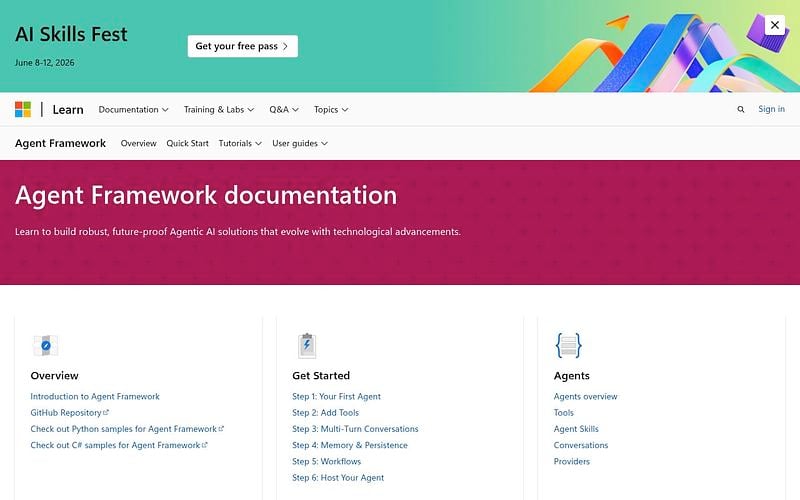Viewport: 800px width, 500px height.
Task: Click Get your free pass button
Action: click(x=242, y=46)
